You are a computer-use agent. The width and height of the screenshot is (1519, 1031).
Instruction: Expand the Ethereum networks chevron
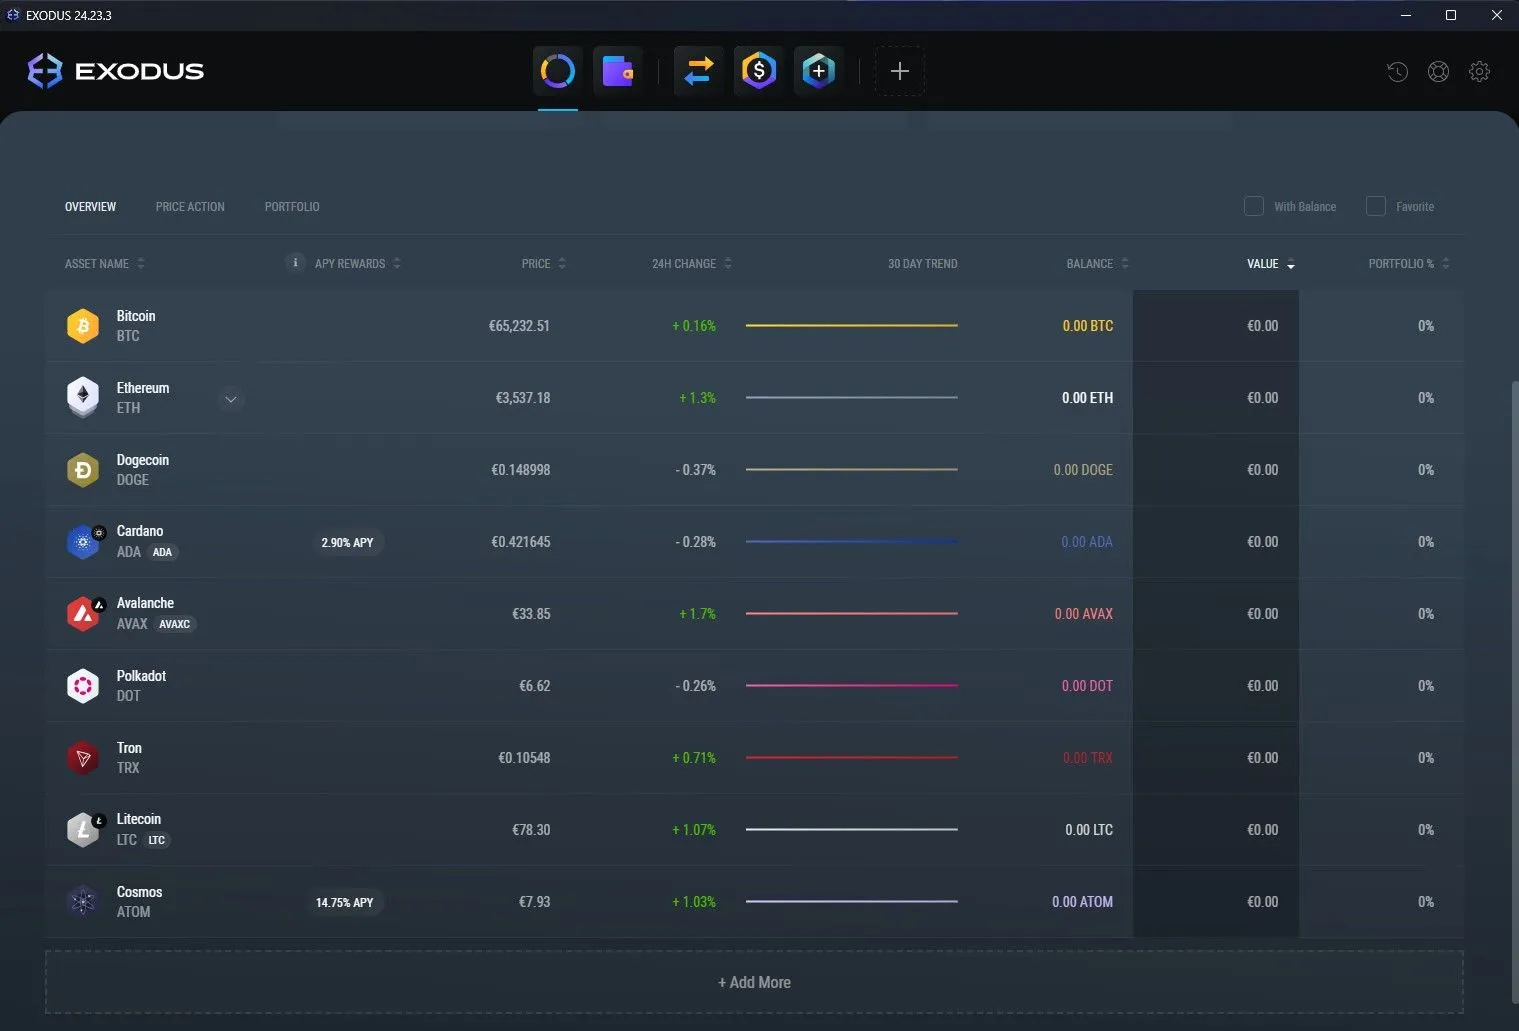(230, 399)
